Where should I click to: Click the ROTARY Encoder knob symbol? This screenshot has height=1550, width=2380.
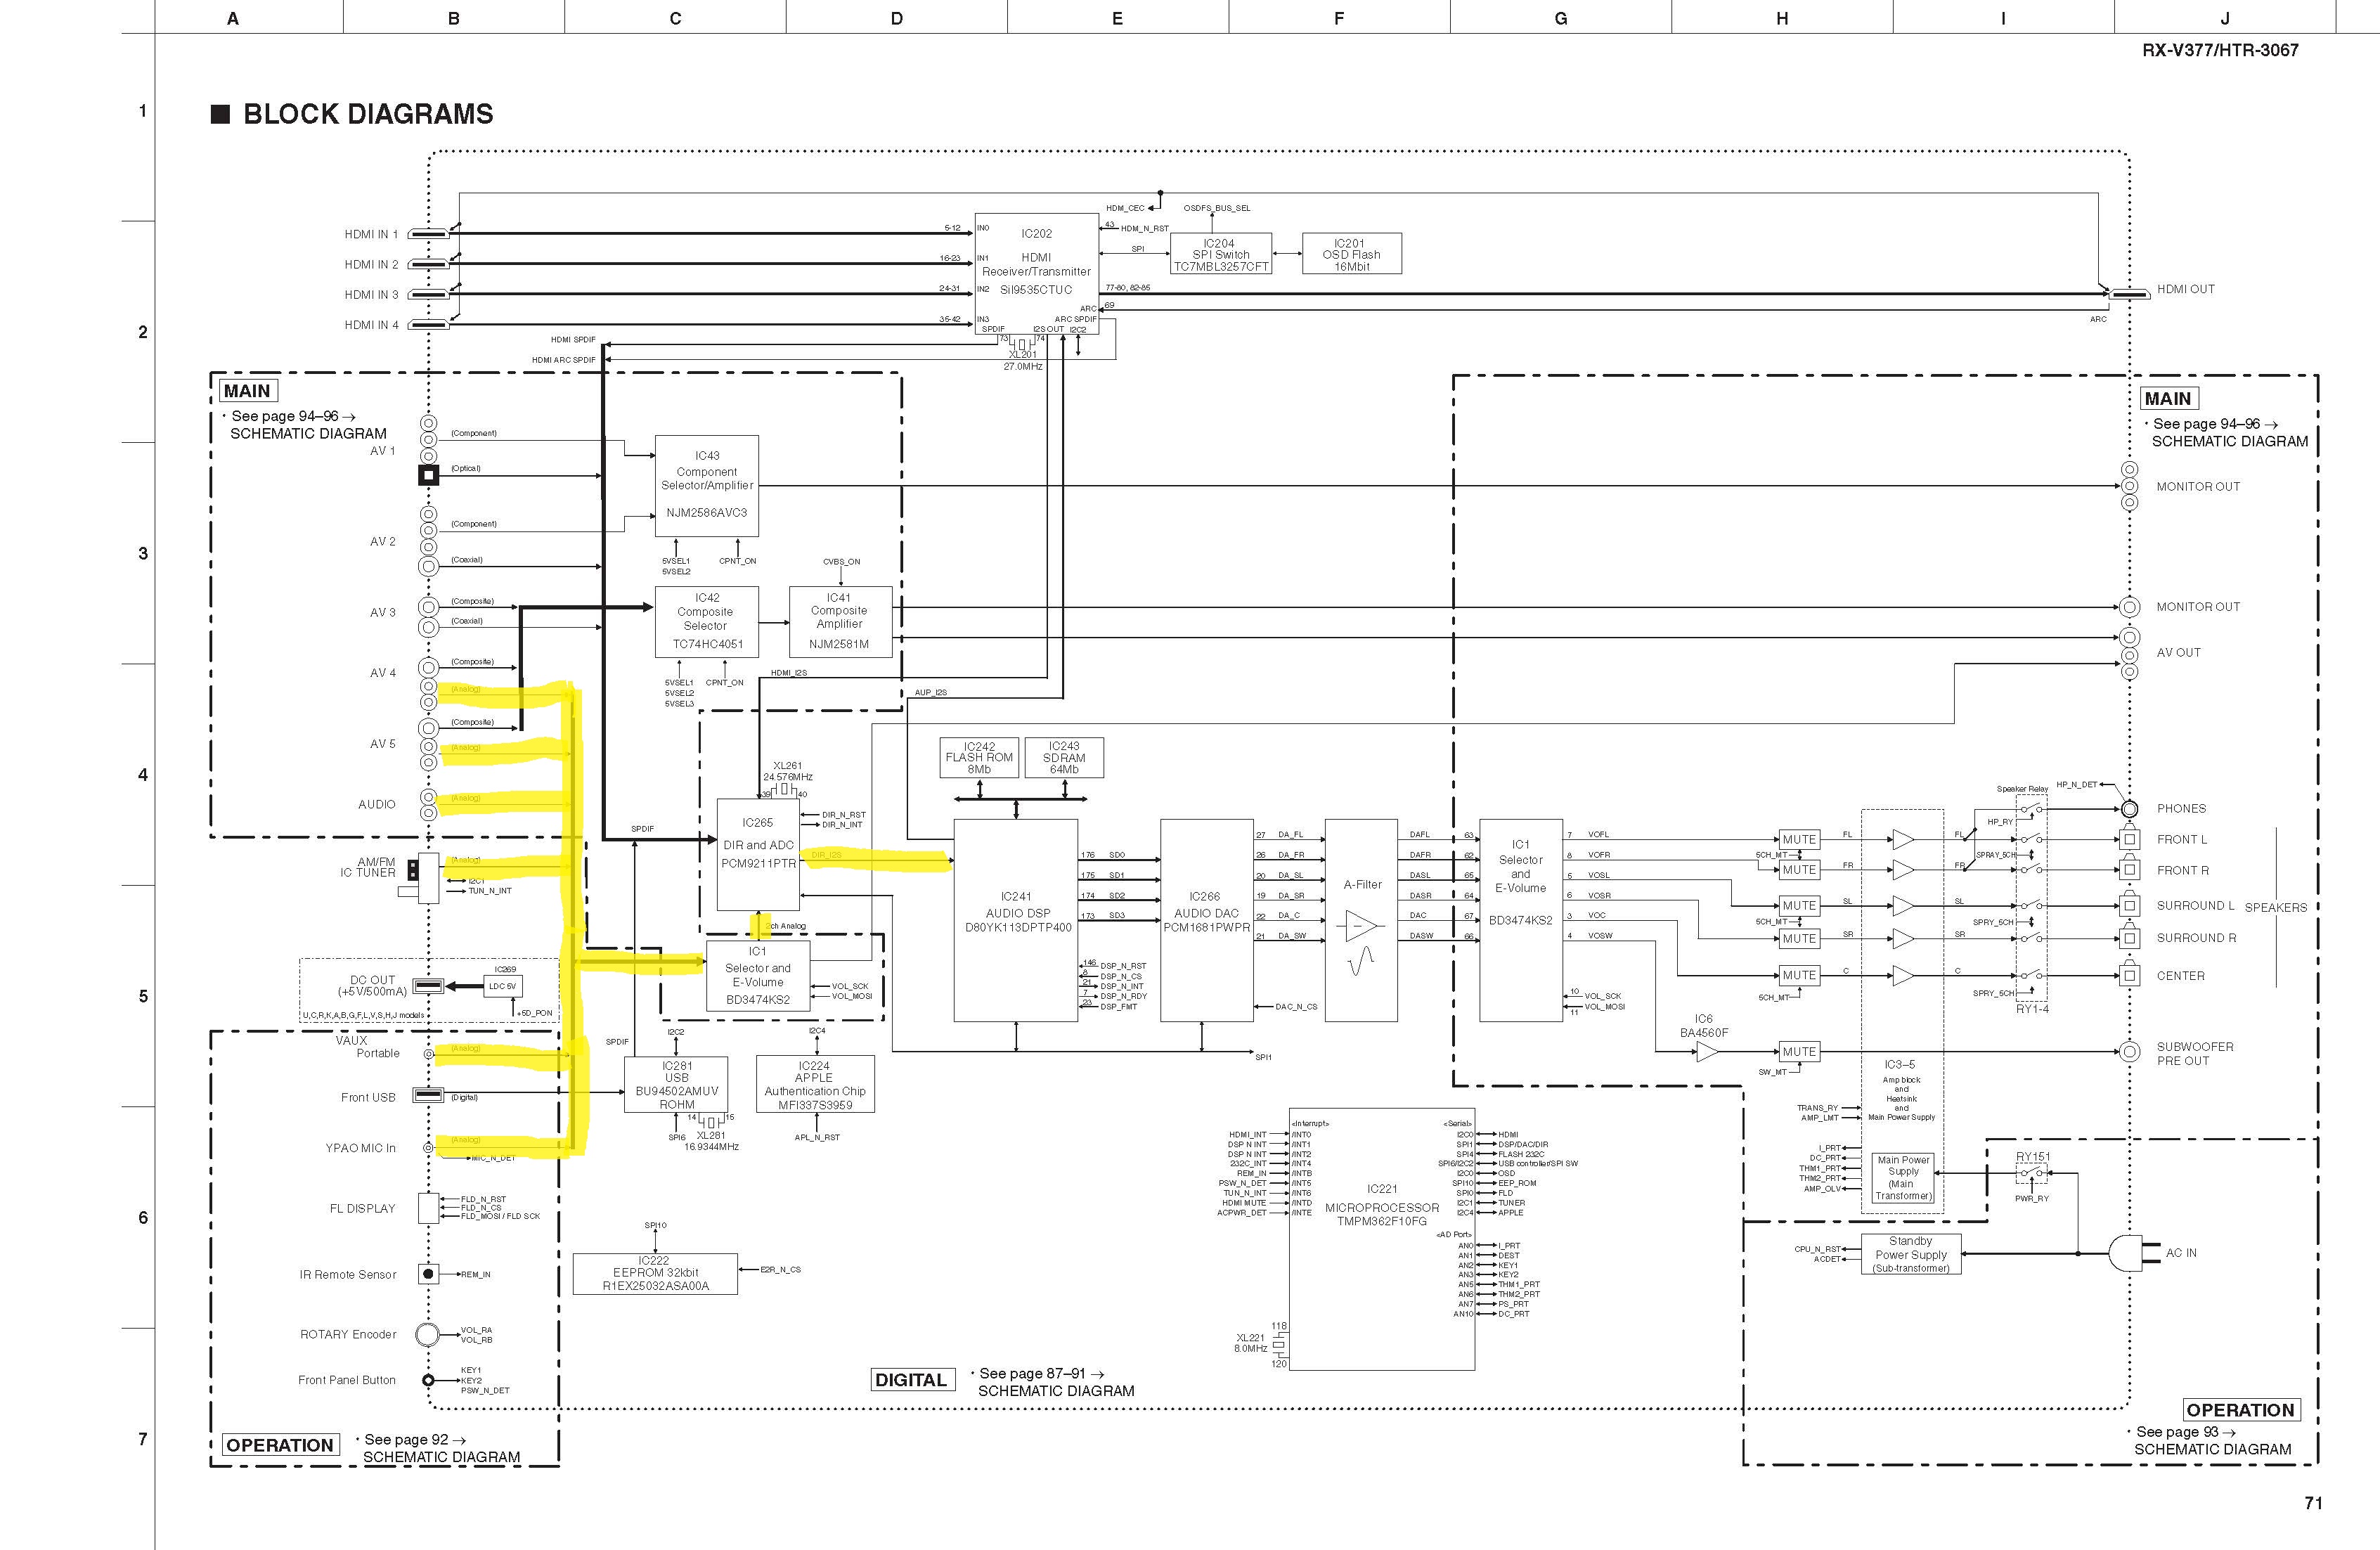pyautogui.click(x=428, y=1334)
